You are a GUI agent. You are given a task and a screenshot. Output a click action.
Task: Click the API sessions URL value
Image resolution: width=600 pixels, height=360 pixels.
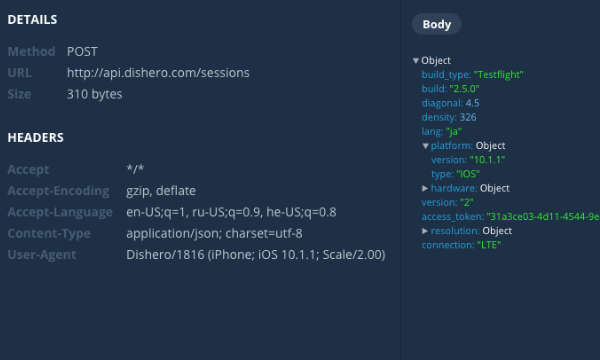point(158,73)
